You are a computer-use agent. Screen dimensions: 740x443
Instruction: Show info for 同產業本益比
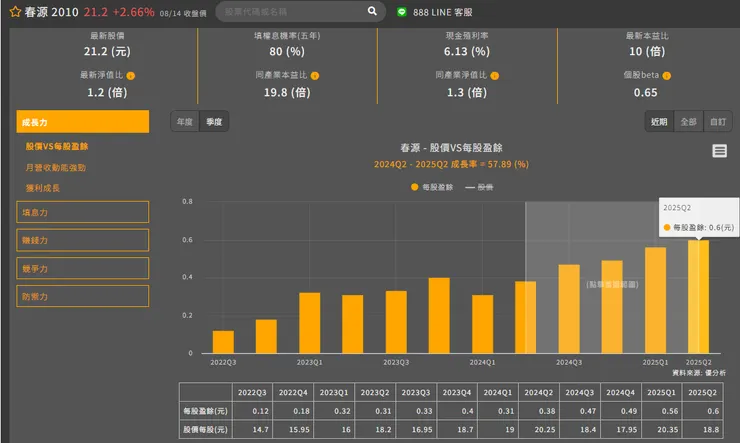click(x=315, y=75)
